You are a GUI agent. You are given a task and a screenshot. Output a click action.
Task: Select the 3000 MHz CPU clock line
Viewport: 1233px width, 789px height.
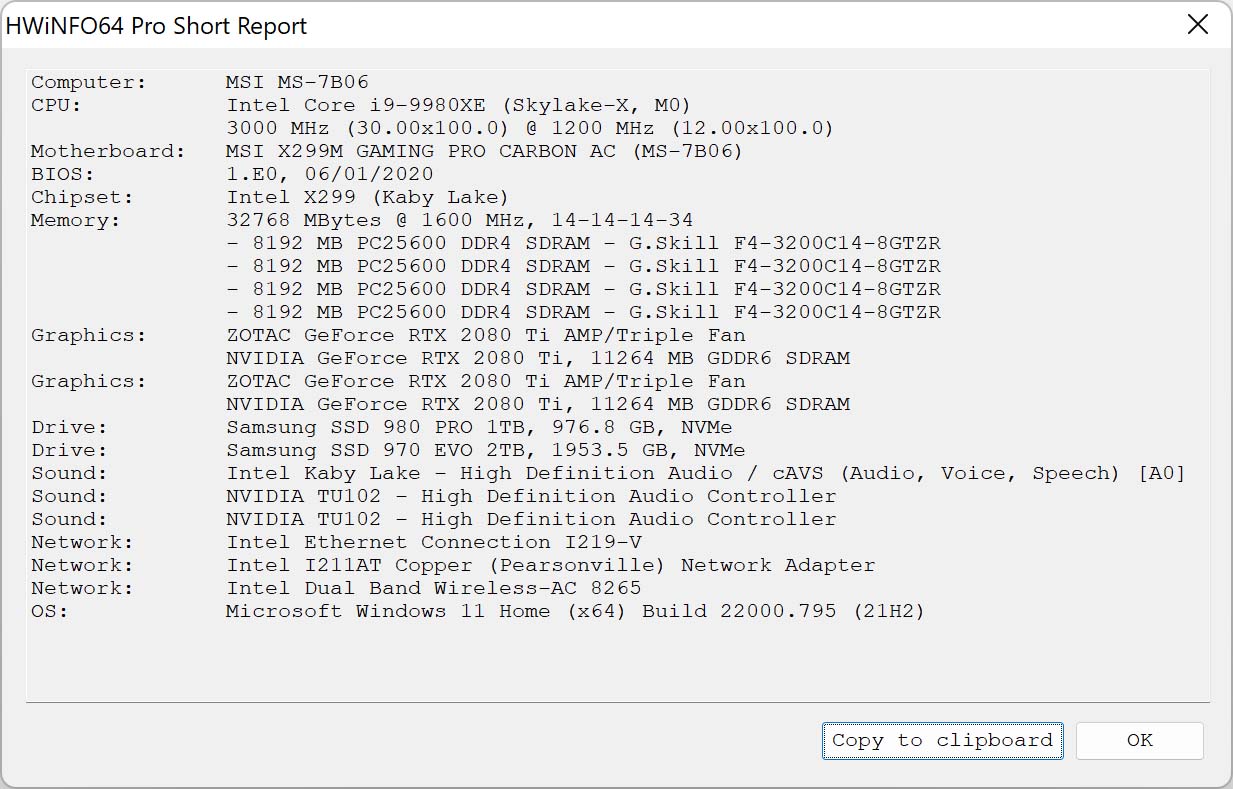529,129
